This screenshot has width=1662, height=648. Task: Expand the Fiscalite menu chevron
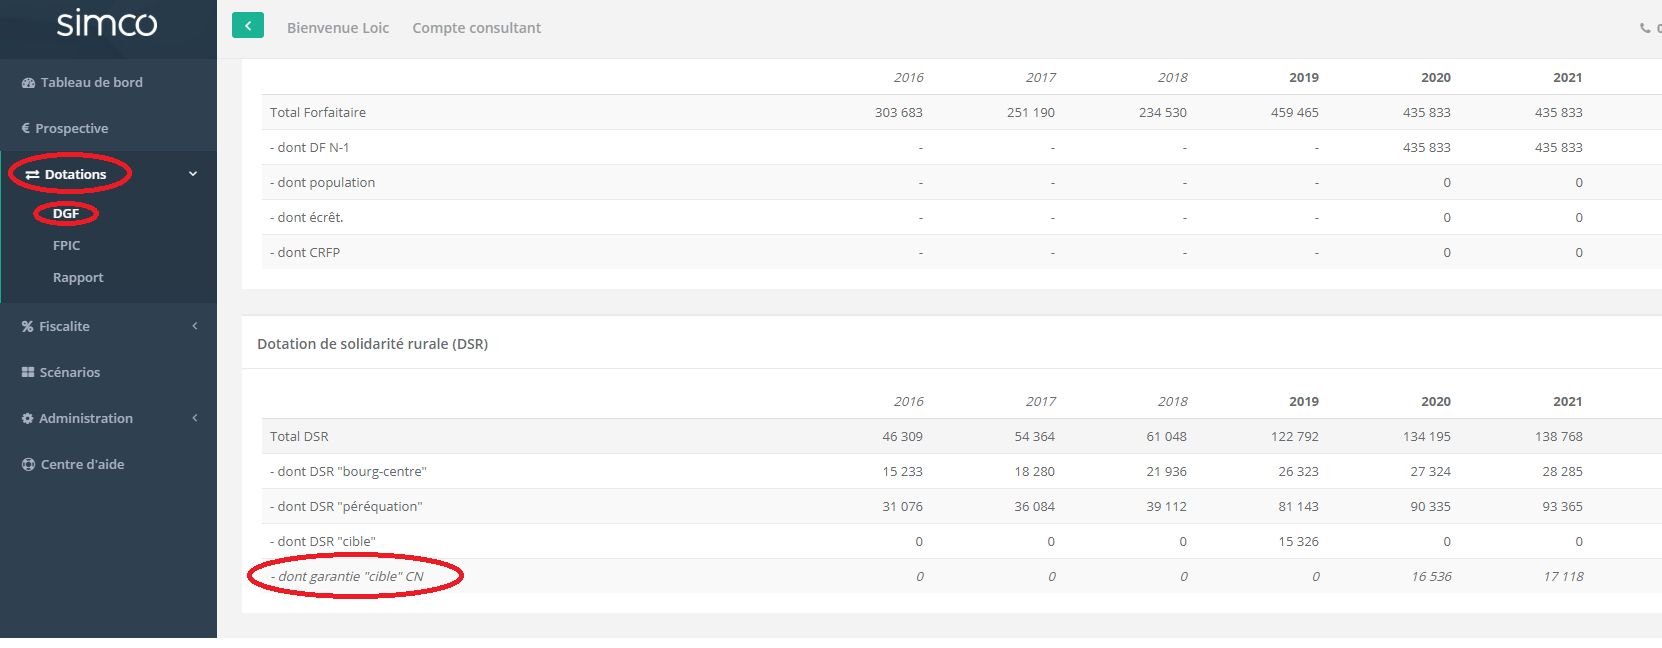tap(195, 326)
